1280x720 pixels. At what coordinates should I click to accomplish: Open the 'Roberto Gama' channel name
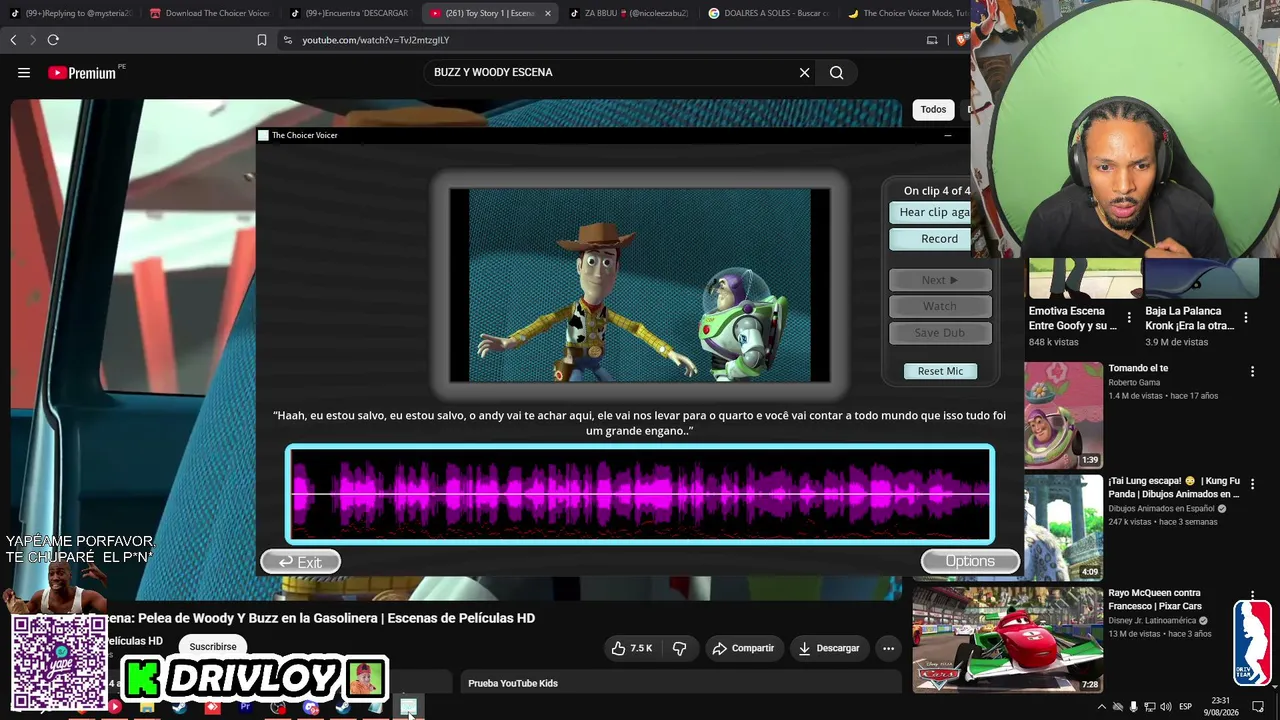(x=1134, y=382)
